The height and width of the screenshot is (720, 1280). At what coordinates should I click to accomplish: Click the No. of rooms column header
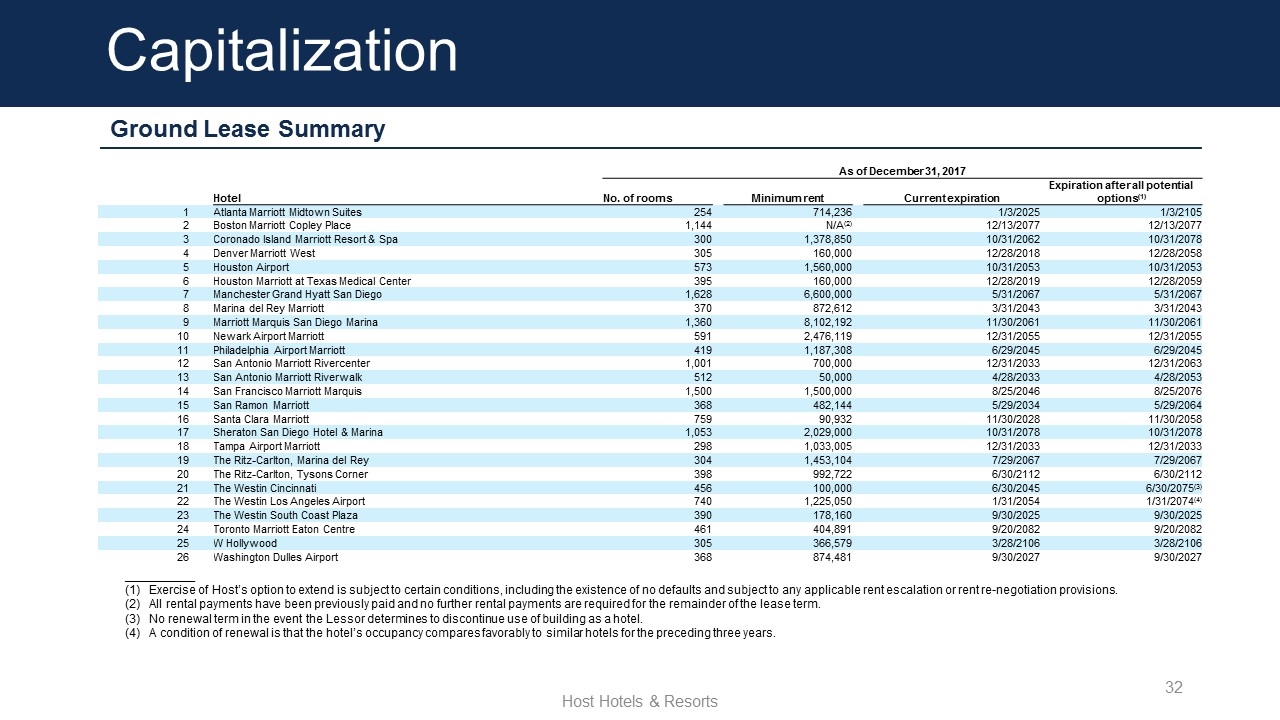638,198
